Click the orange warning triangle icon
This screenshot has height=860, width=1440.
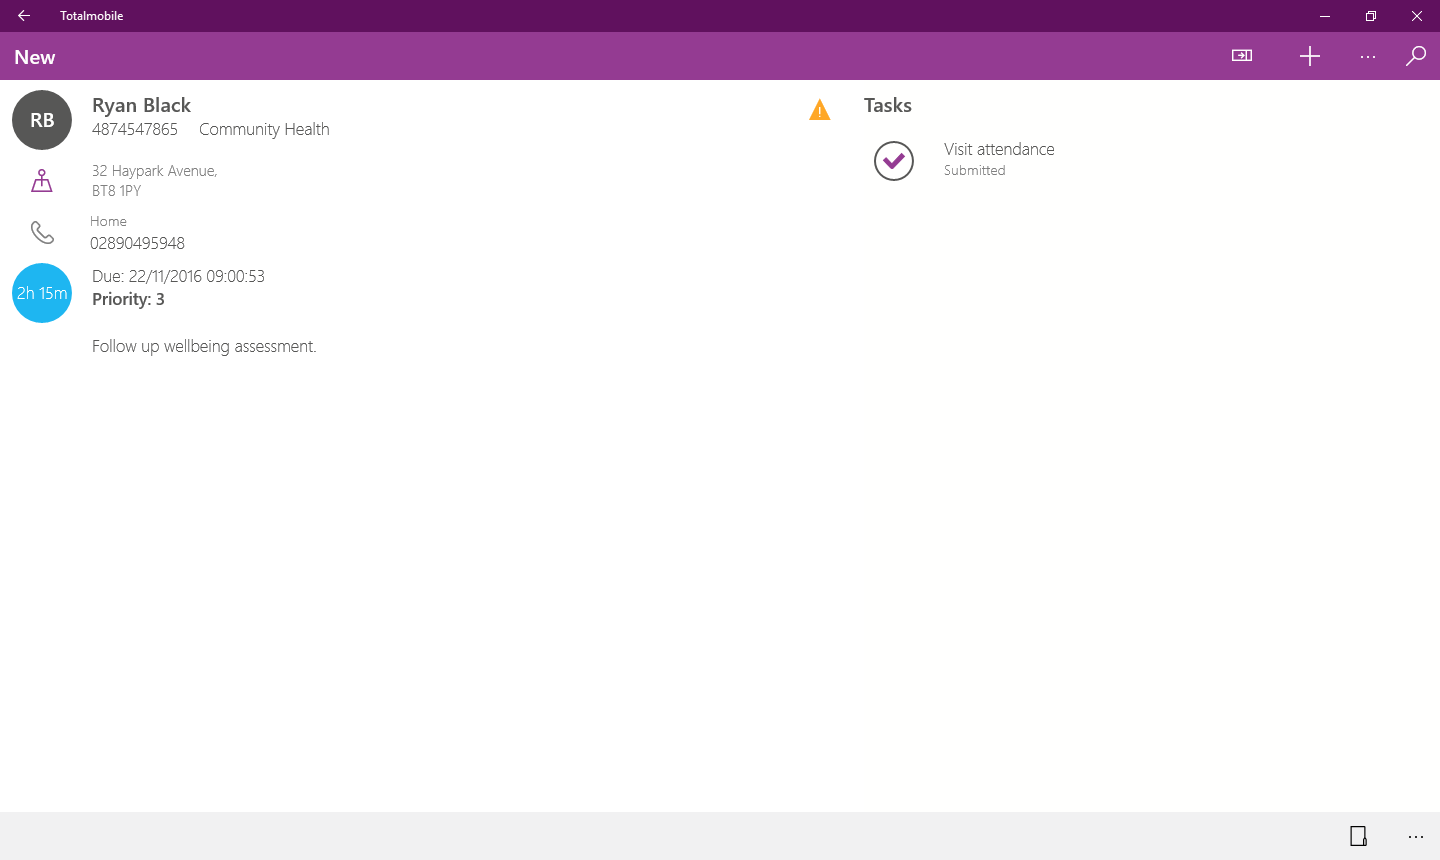pos(820,110)
